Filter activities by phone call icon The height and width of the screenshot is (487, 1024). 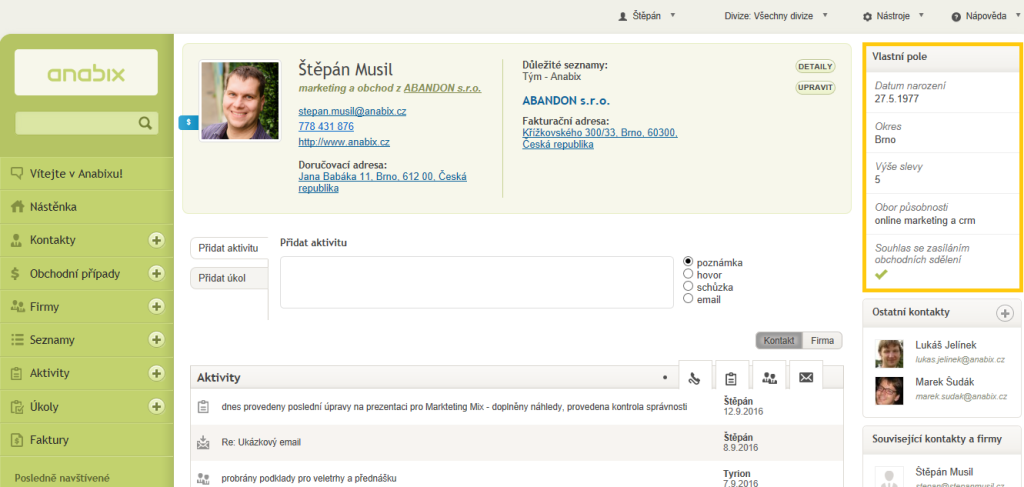pos(694,378)
